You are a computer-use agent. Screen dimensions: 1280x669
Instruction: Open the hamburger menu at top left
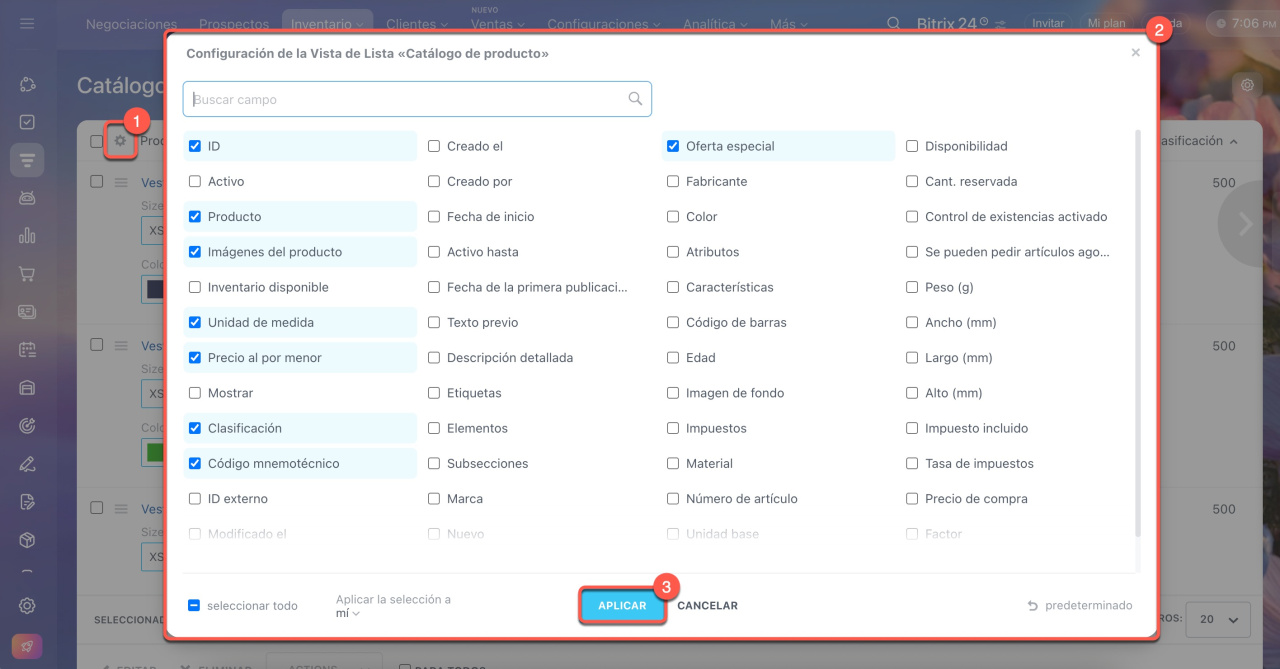27,23
